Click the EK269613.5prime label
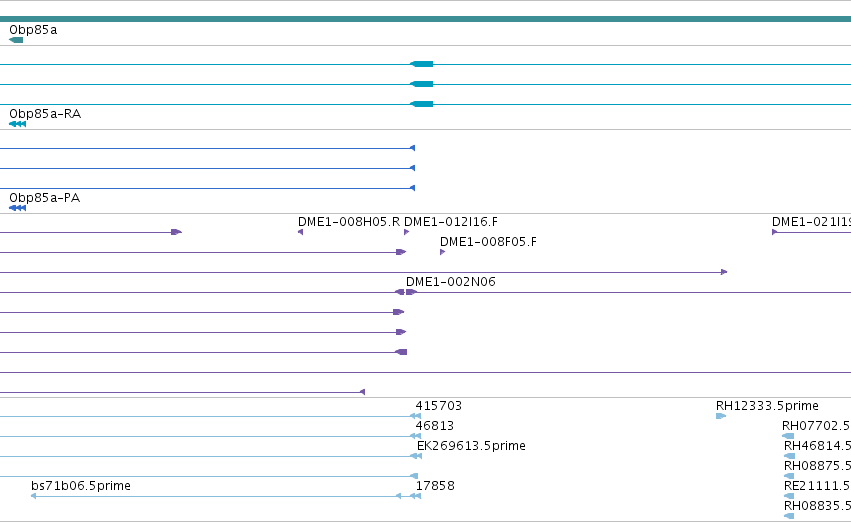The image size is (851, 522). coord(471,446)
